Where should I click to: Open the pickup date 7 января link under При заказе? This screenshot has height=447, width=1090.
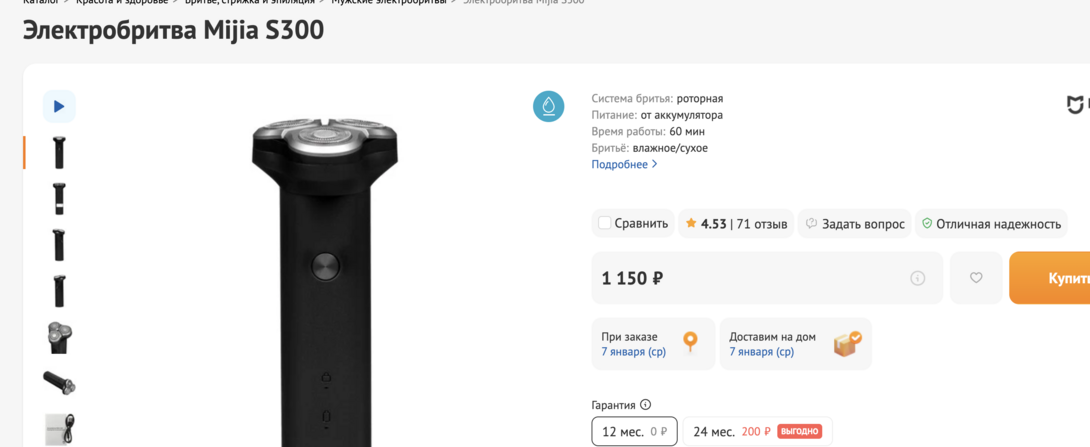tap(633, 352)
